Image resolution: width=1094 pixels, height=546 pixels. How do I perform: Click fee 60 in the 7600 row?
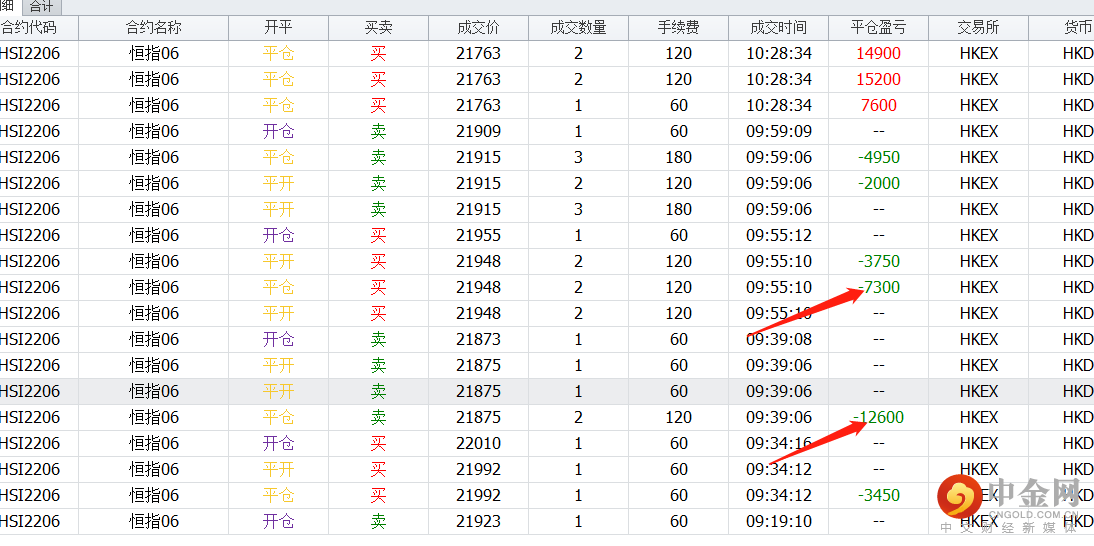tap(678, 105)
